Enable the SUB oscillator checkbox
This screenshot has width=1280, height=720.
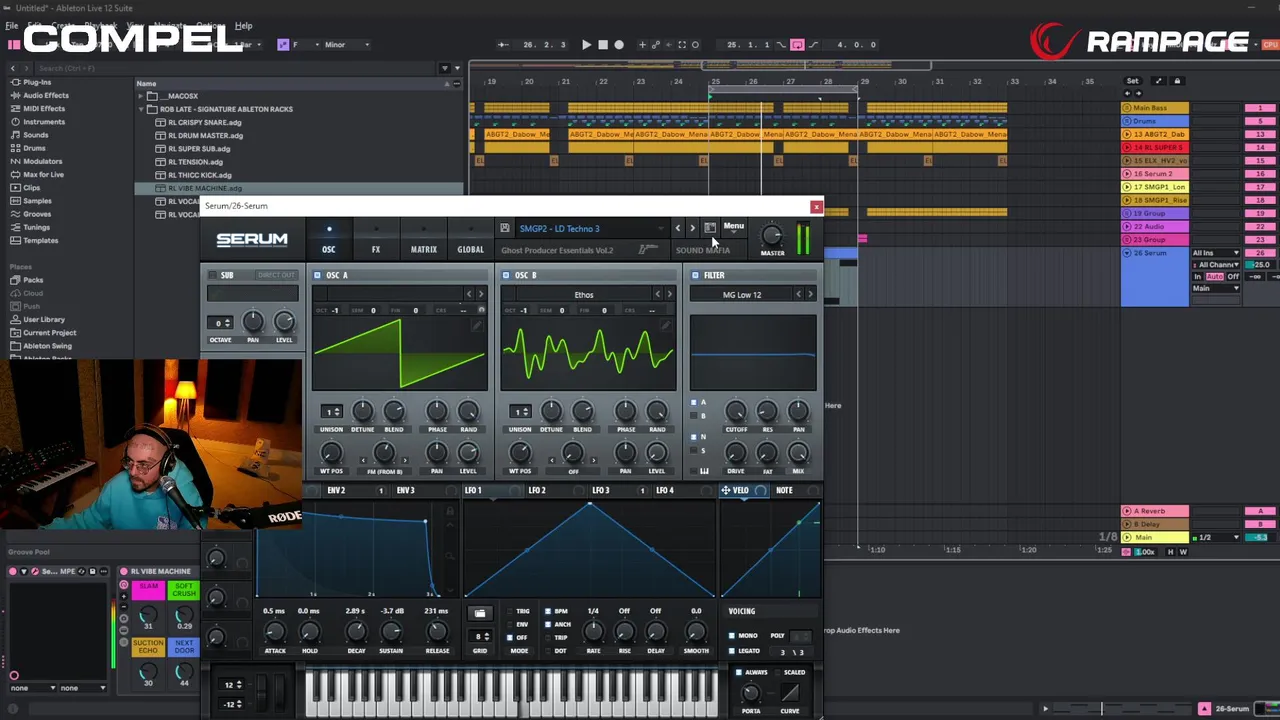213,275
